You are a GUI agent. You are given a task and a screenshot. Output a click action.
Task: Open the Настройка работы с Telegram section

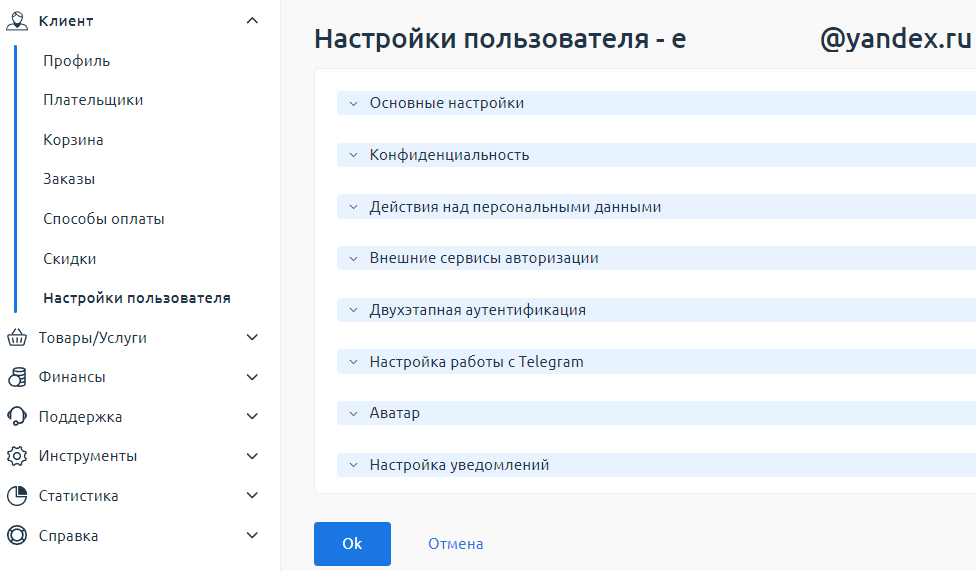(x=656, y=362)
